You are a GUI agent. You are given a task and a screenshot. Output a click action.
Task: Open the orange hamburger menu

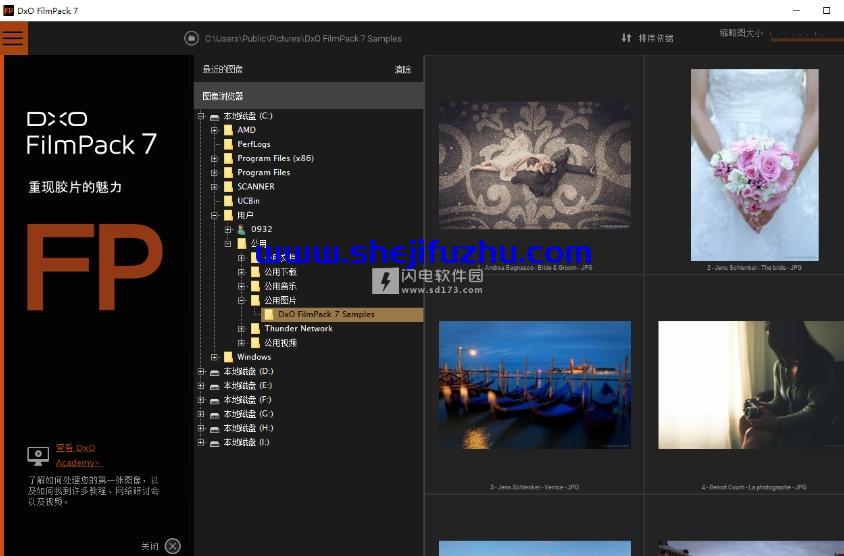click(13, 38)
